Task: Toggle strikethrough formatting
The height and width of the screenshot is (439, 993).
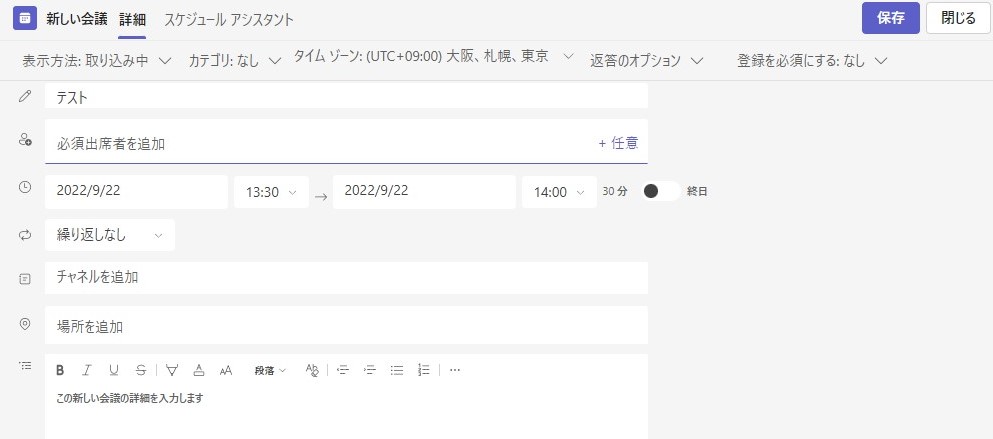Action: coord(141,371)
